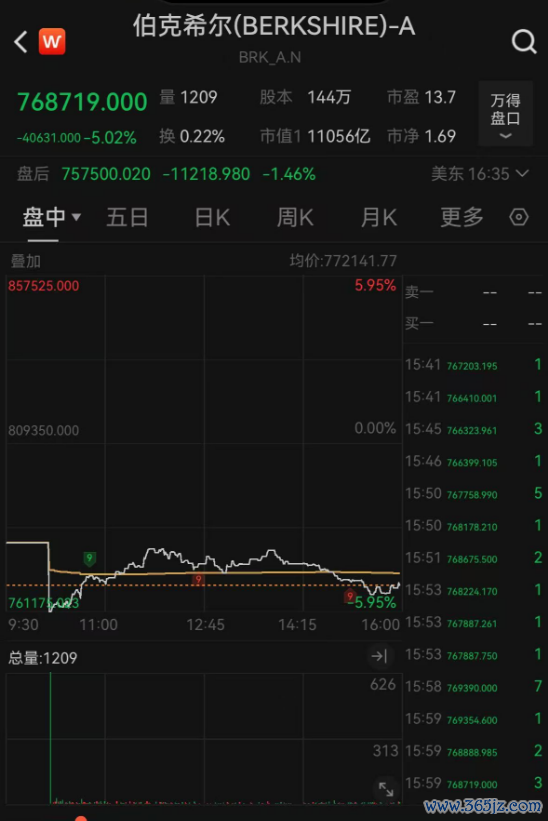
Task: Open the 盘中 dropdown arrow
Action: (x=76, y=217)
